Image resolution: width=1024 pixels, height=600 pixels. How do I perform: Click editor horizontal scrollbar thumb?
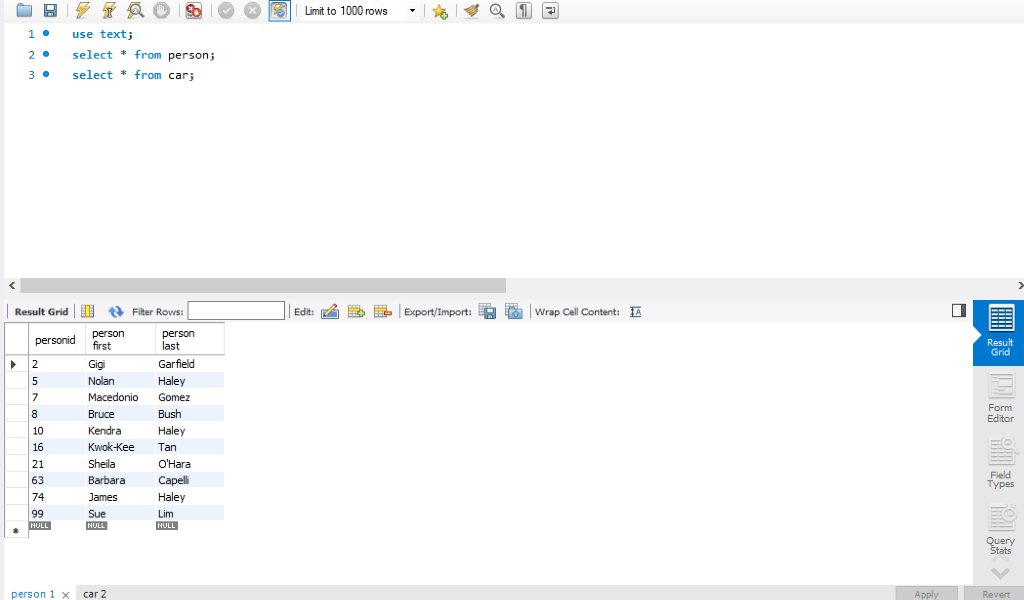(263, 285)
